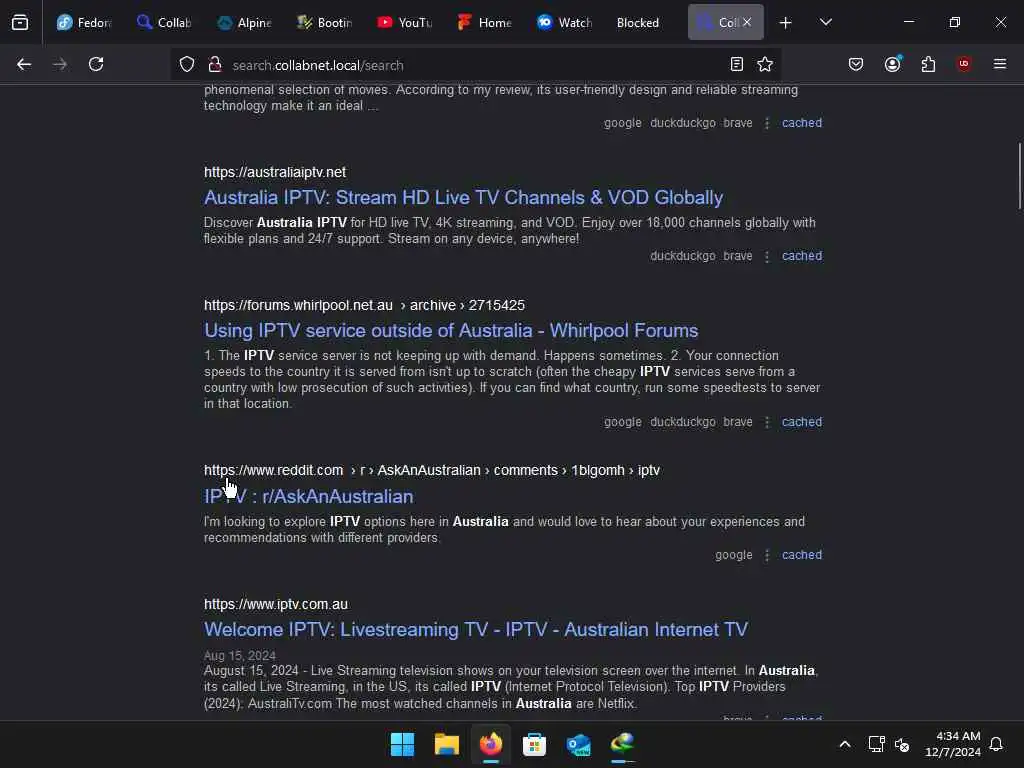Expand more options dots for Whirlpool result

click(x=767, y=422)
